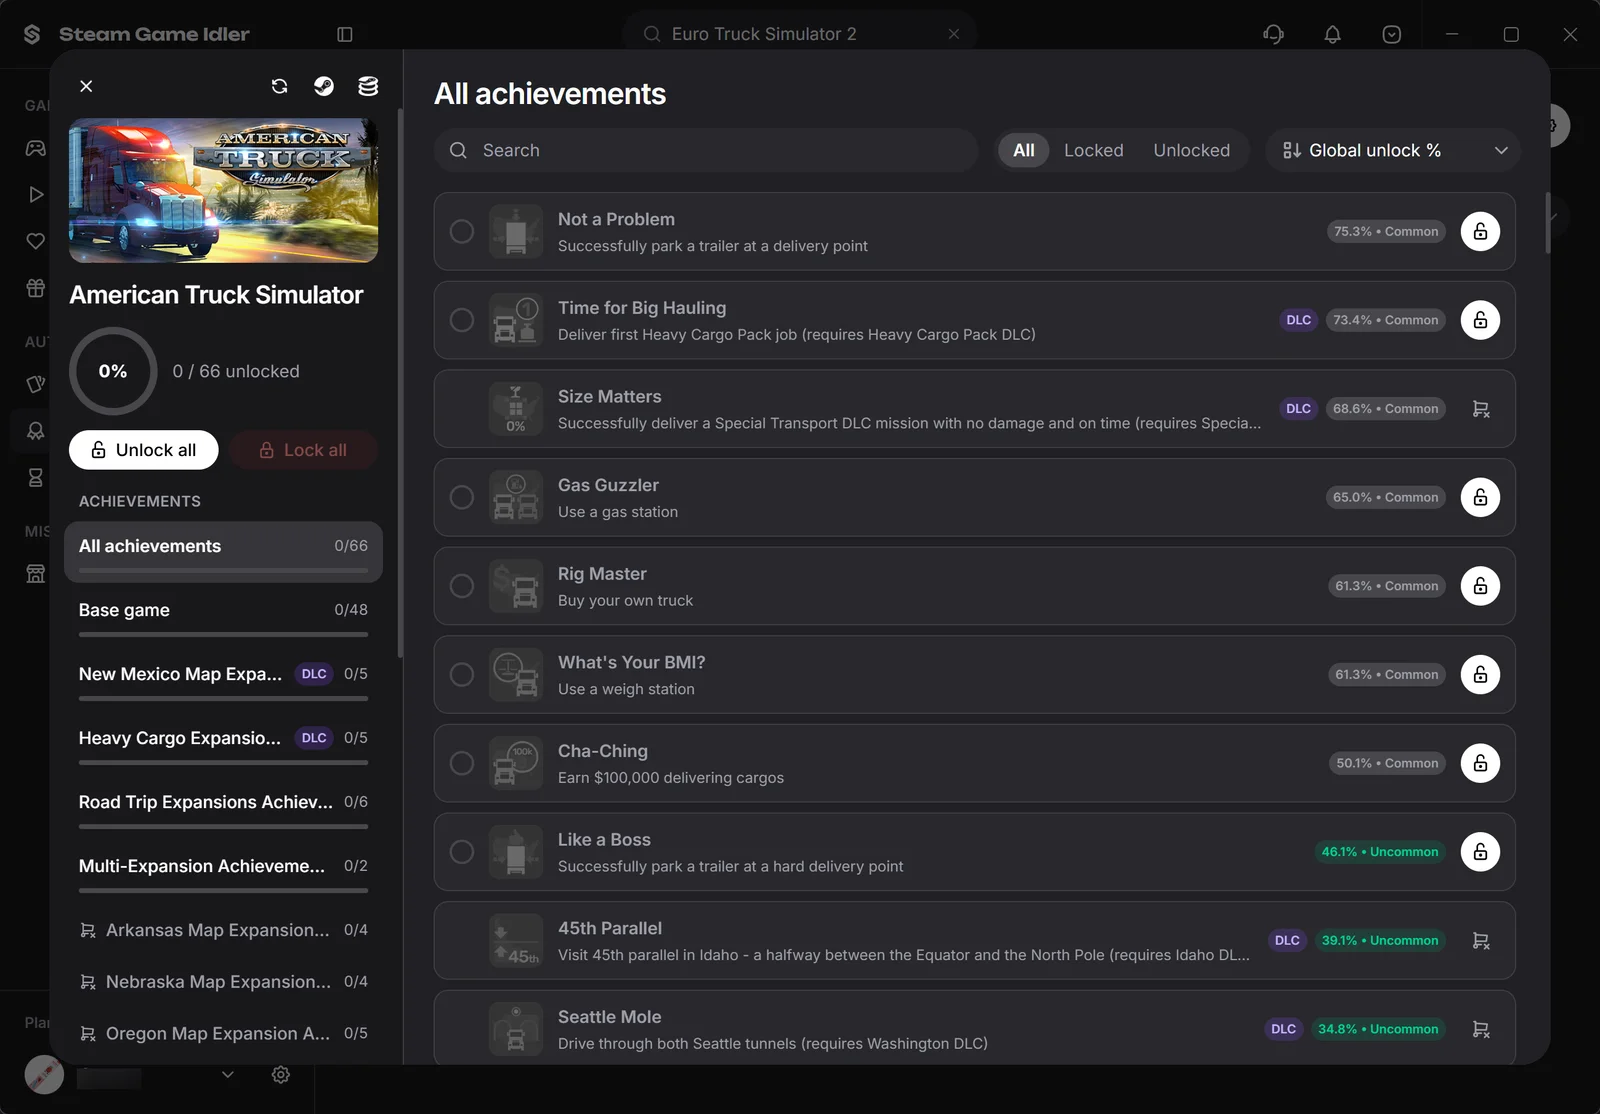Close the achievements panel with the X icon
Image resolution: width=1600 pixels, height=1114 pixels.
[x=86, y=86]
